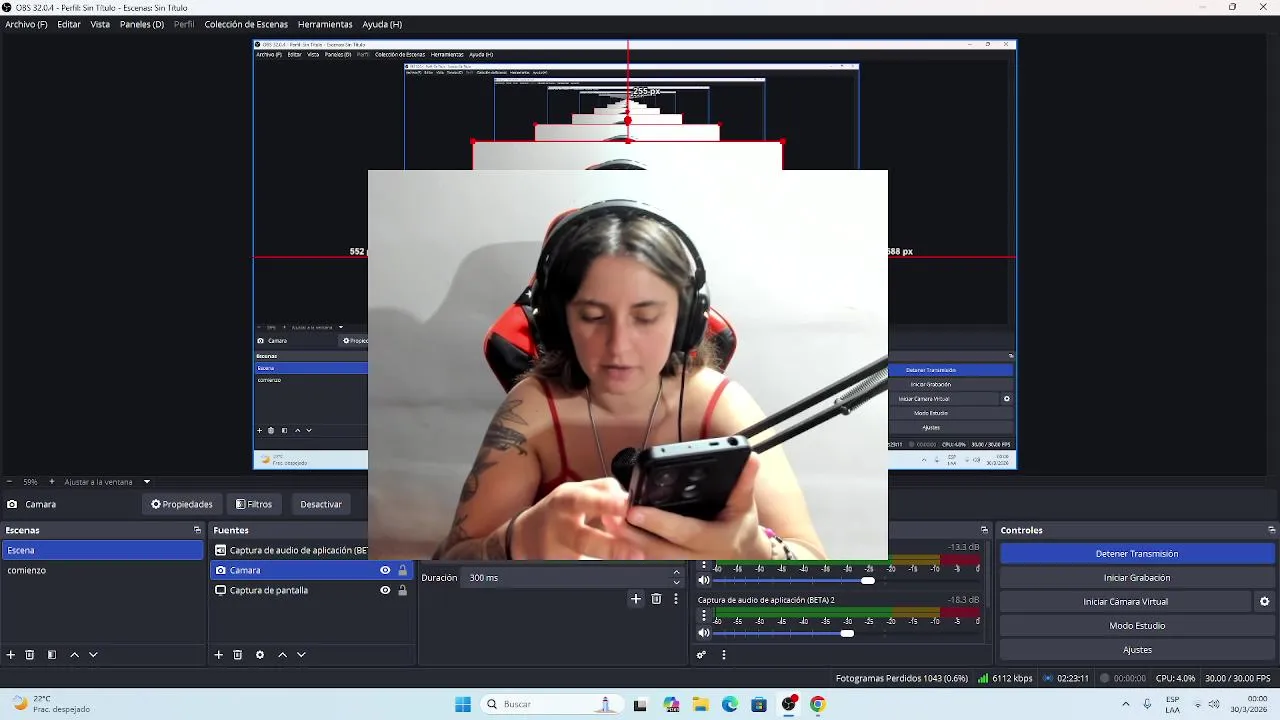Open virtual camera settings gear

(1264, 602)
